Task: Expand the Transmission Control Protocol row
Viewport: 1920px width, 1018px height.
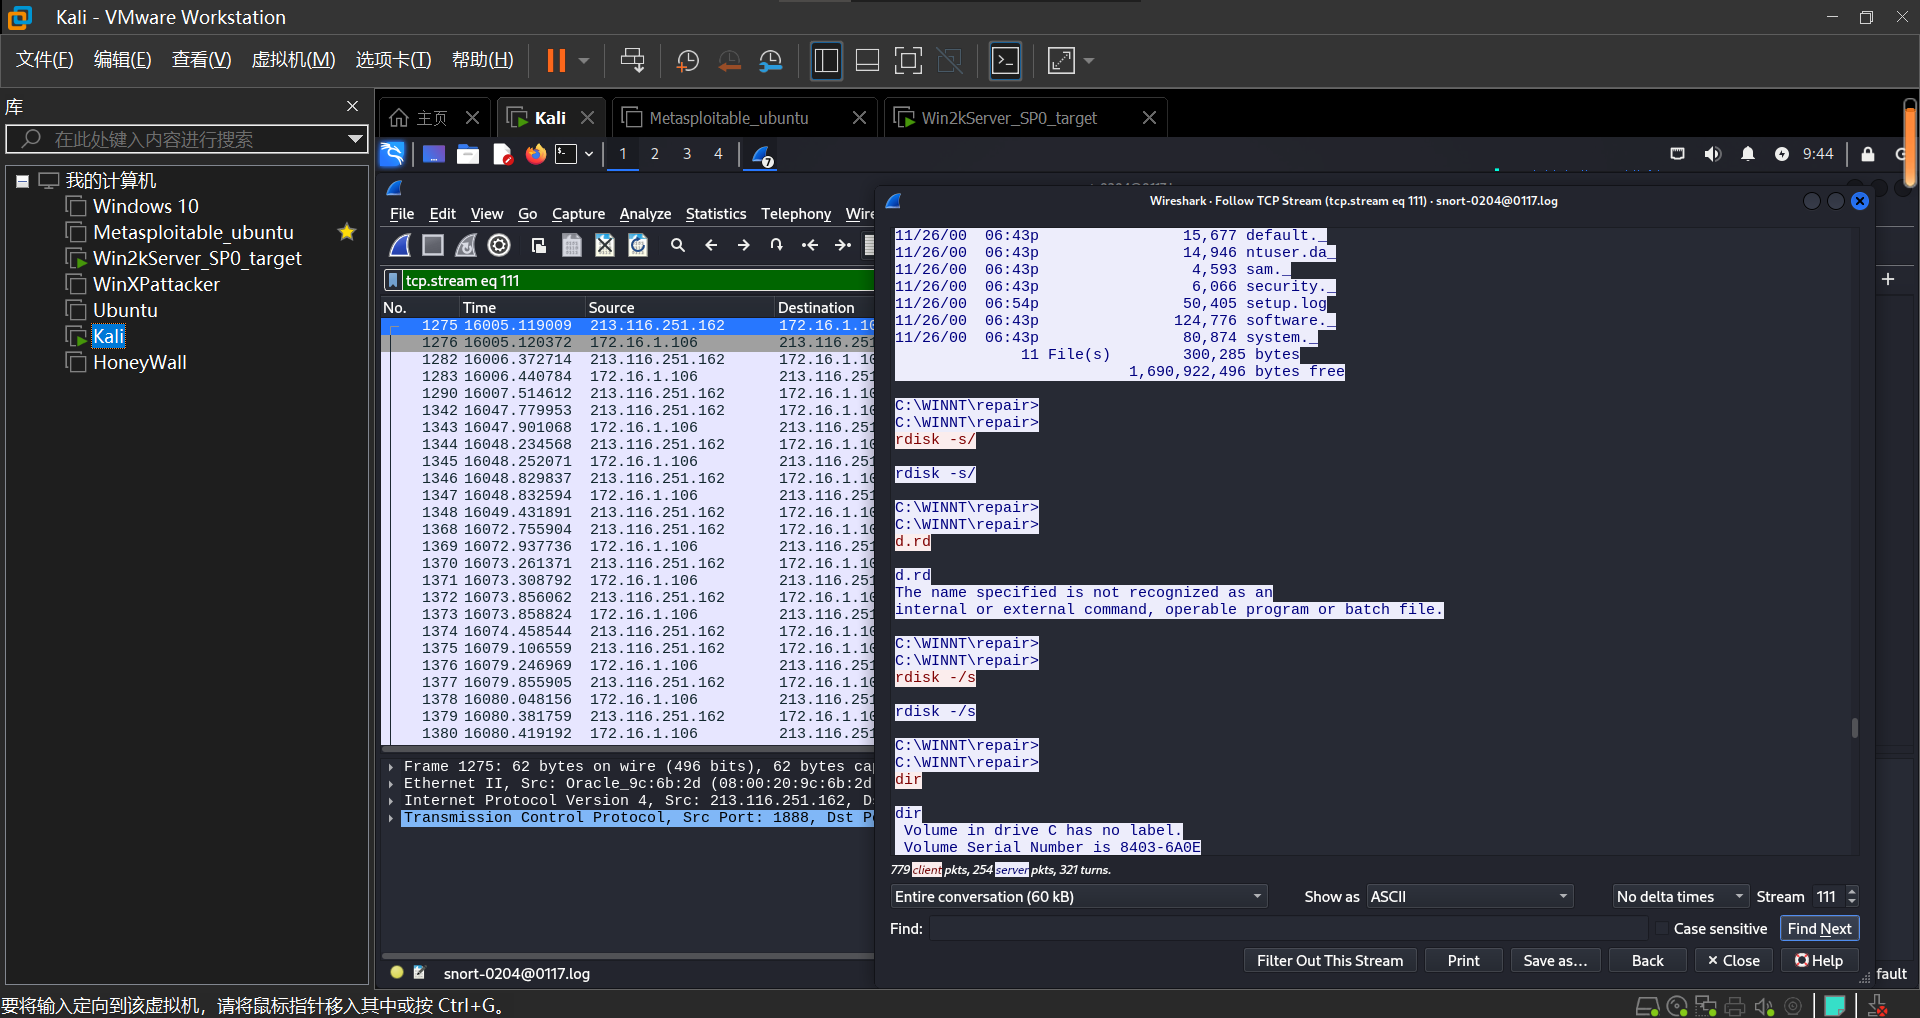Action: (390, 818)
